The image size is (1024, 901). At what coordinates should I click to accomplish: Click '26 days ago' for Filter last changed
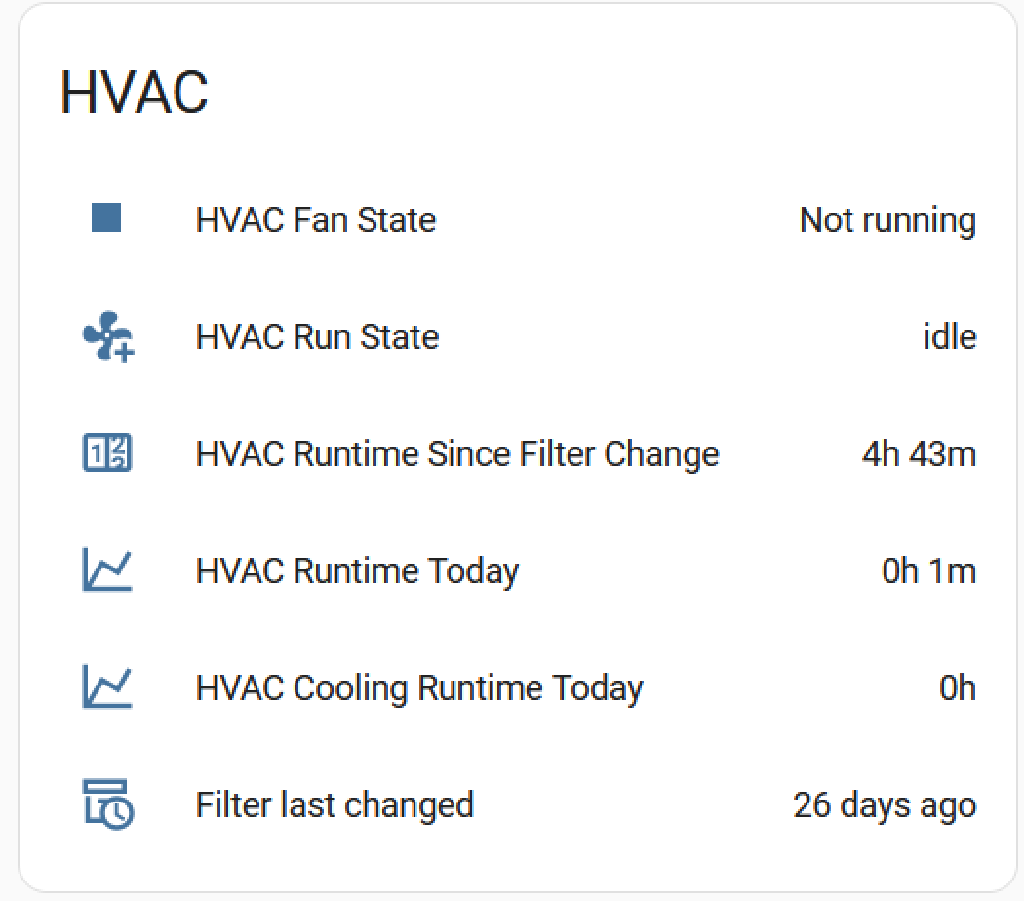click(884, 804)
